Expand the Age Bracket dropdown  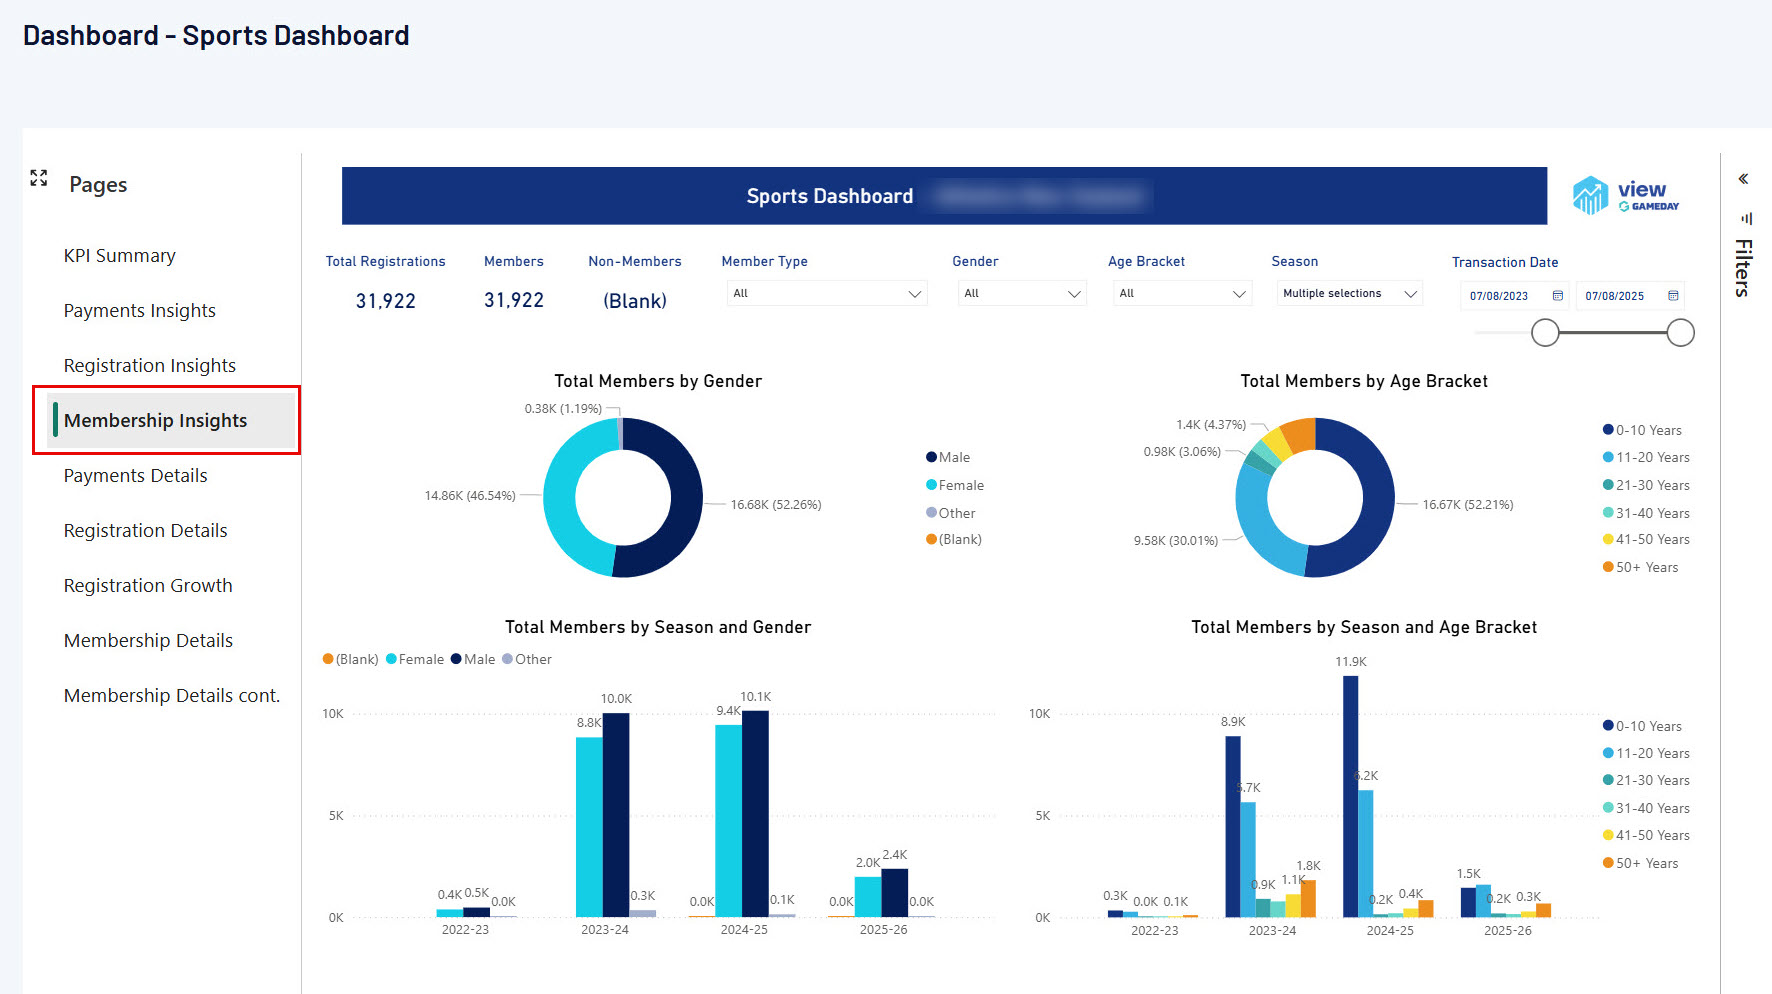[x=1182, y=293]
